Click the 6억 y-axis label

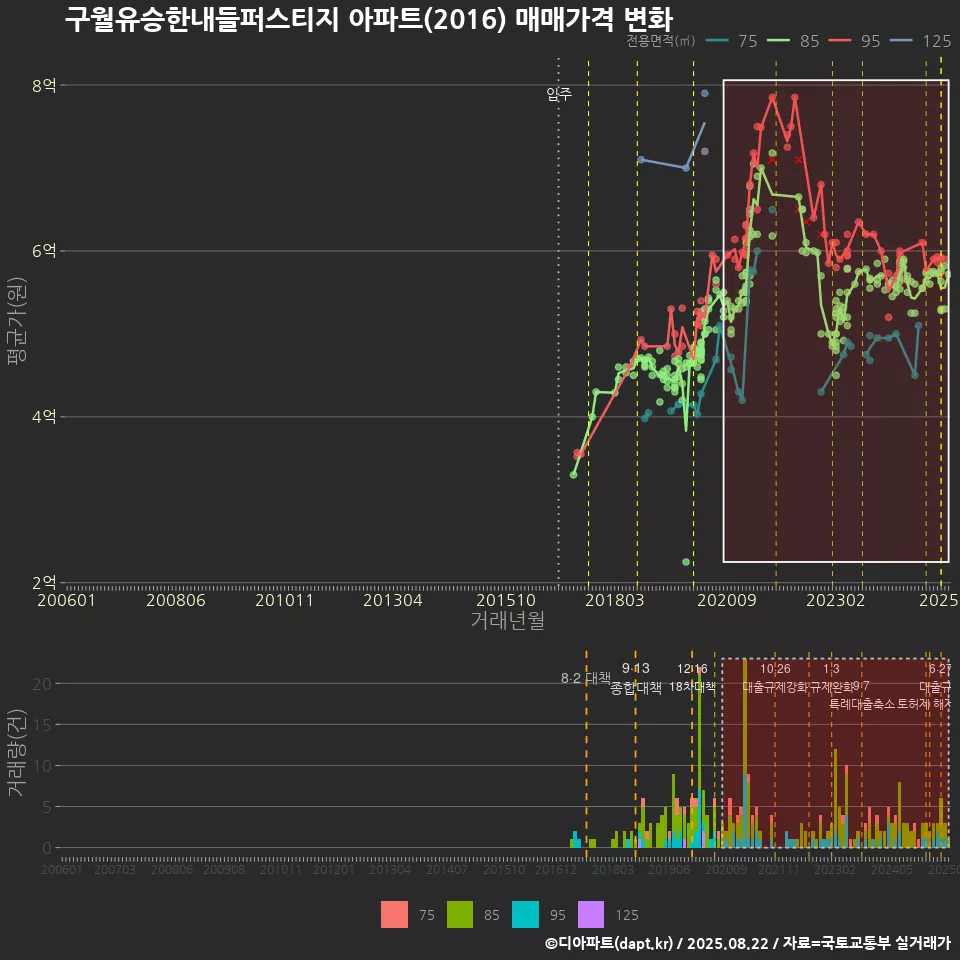coord(44,250)
